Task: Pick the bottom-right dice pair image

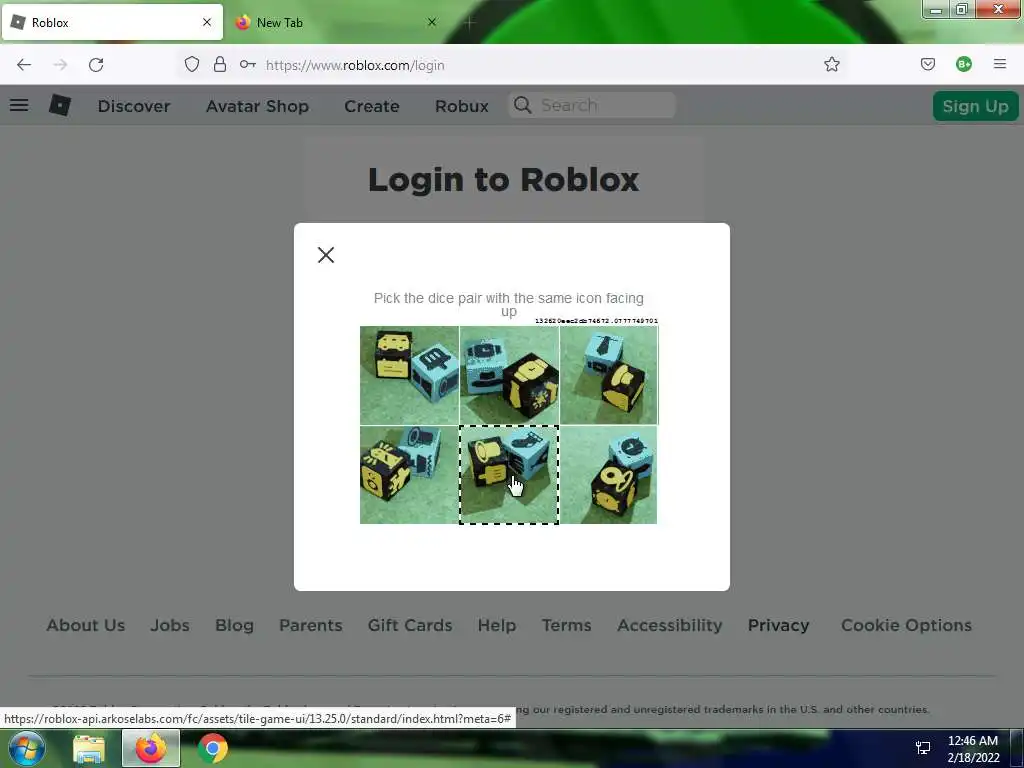Action: 609,475
